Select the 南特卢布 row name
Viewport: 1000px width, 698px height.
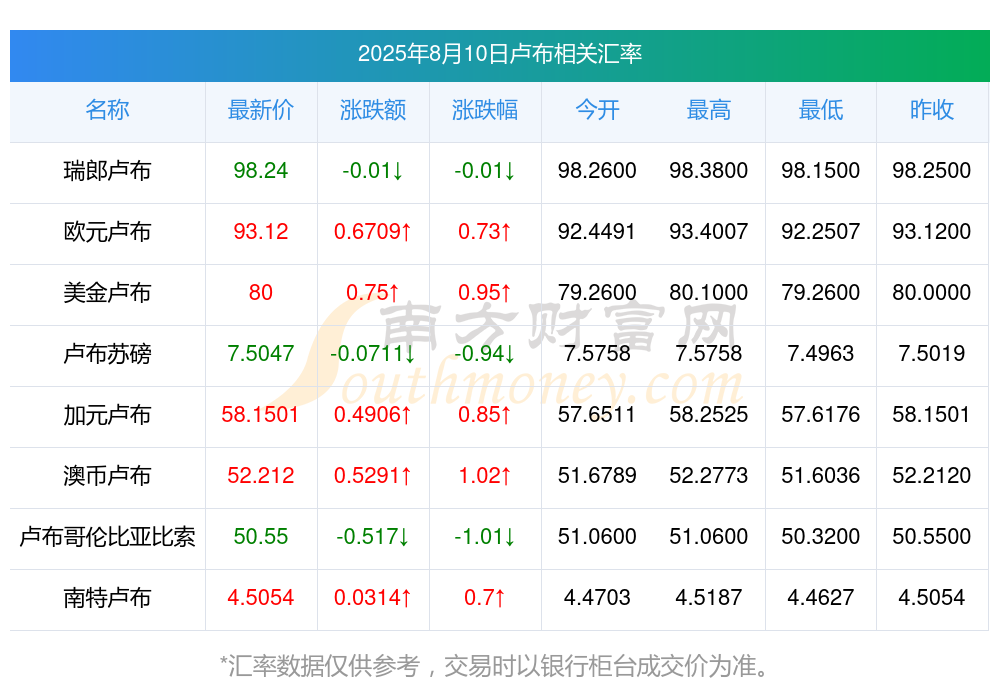click(107, 598)
